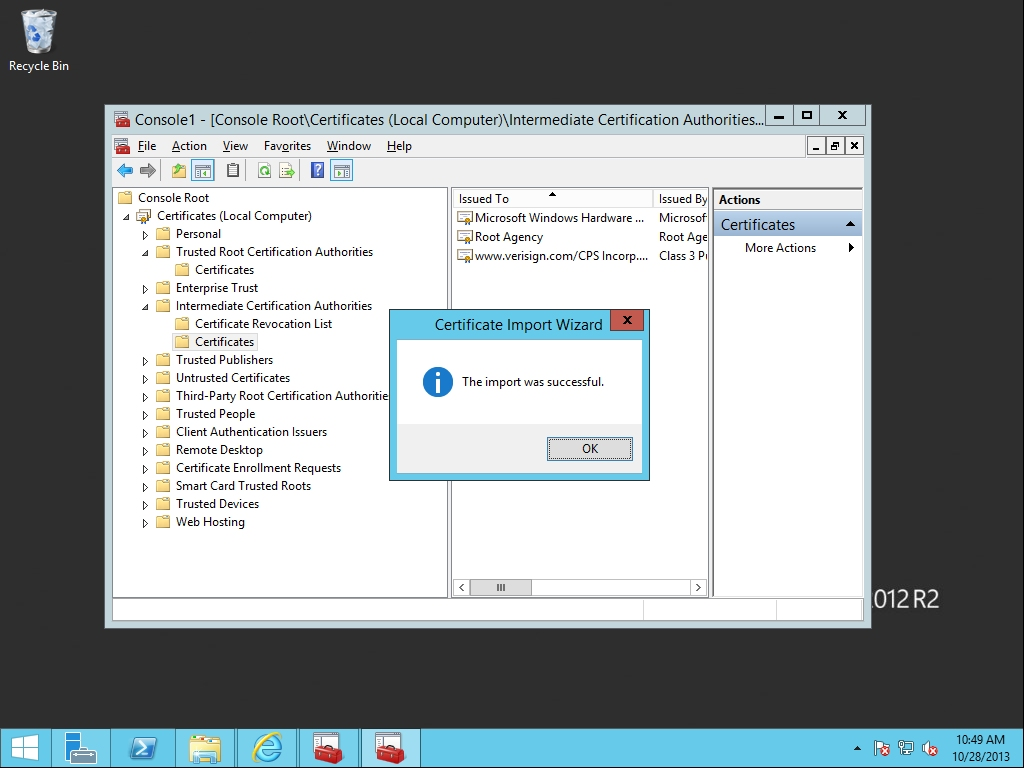Open More Actions in Actions pane
The image size is (1024, 768).
click(x=780, y=248)
